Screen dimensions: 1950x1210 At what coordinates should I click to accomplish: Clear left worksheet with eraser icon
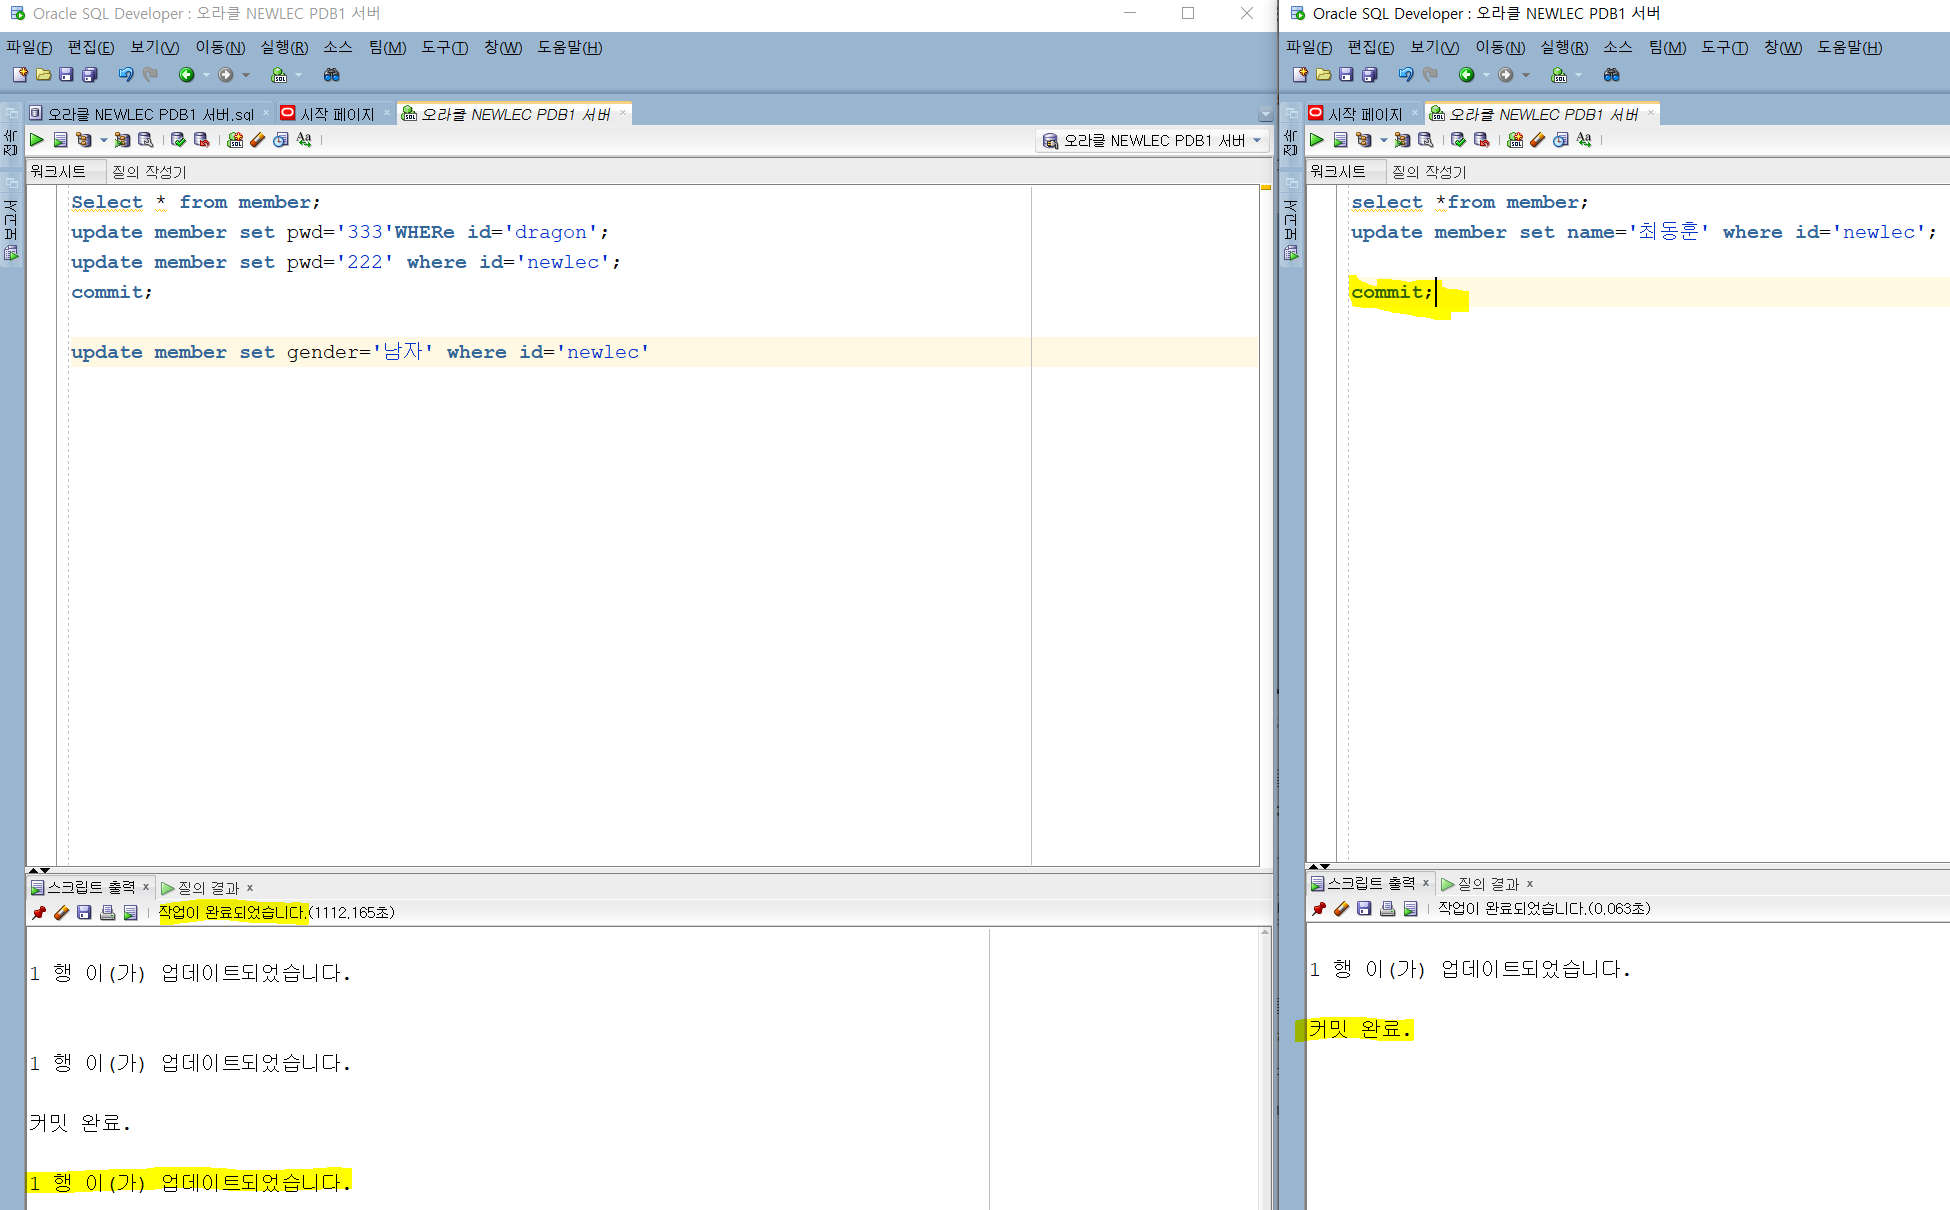[258, 140]
